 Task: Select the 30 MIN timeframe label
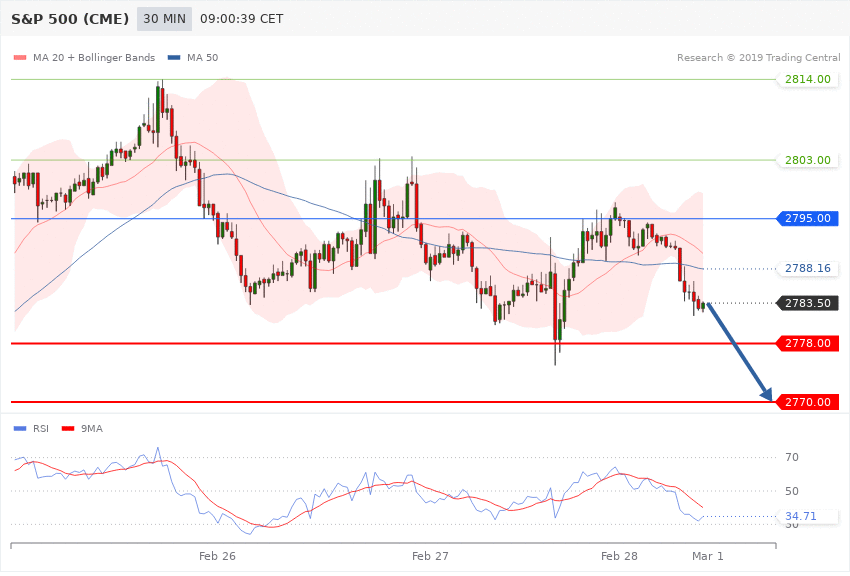(x=164, y=19)
